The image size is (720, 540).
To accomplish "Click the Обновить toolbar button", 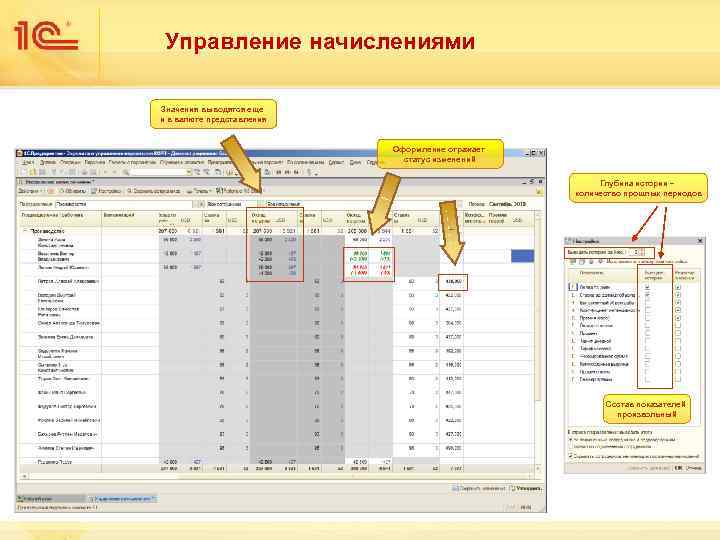I will [x=73, y=191].
